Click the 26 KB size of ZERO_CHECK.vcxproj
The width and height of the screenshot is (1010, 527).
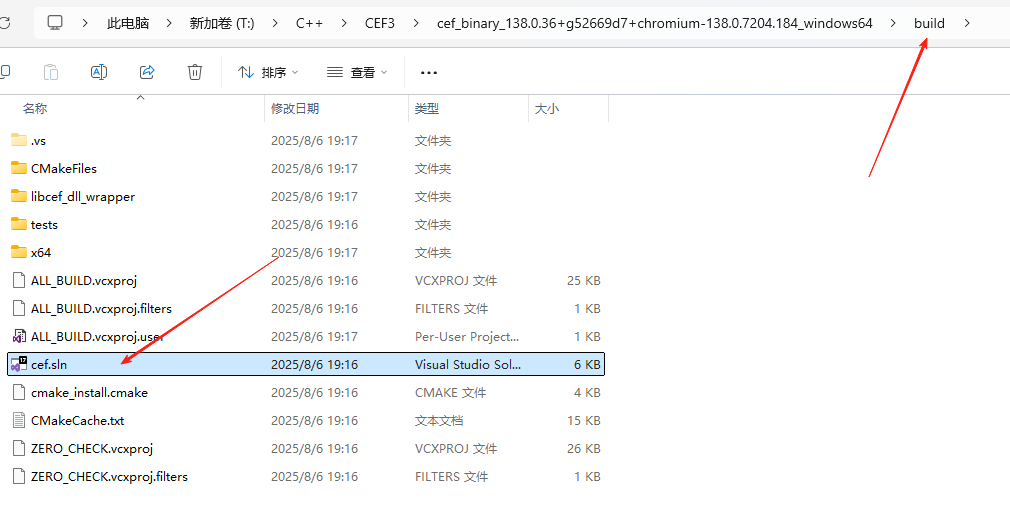pos(584,448)
